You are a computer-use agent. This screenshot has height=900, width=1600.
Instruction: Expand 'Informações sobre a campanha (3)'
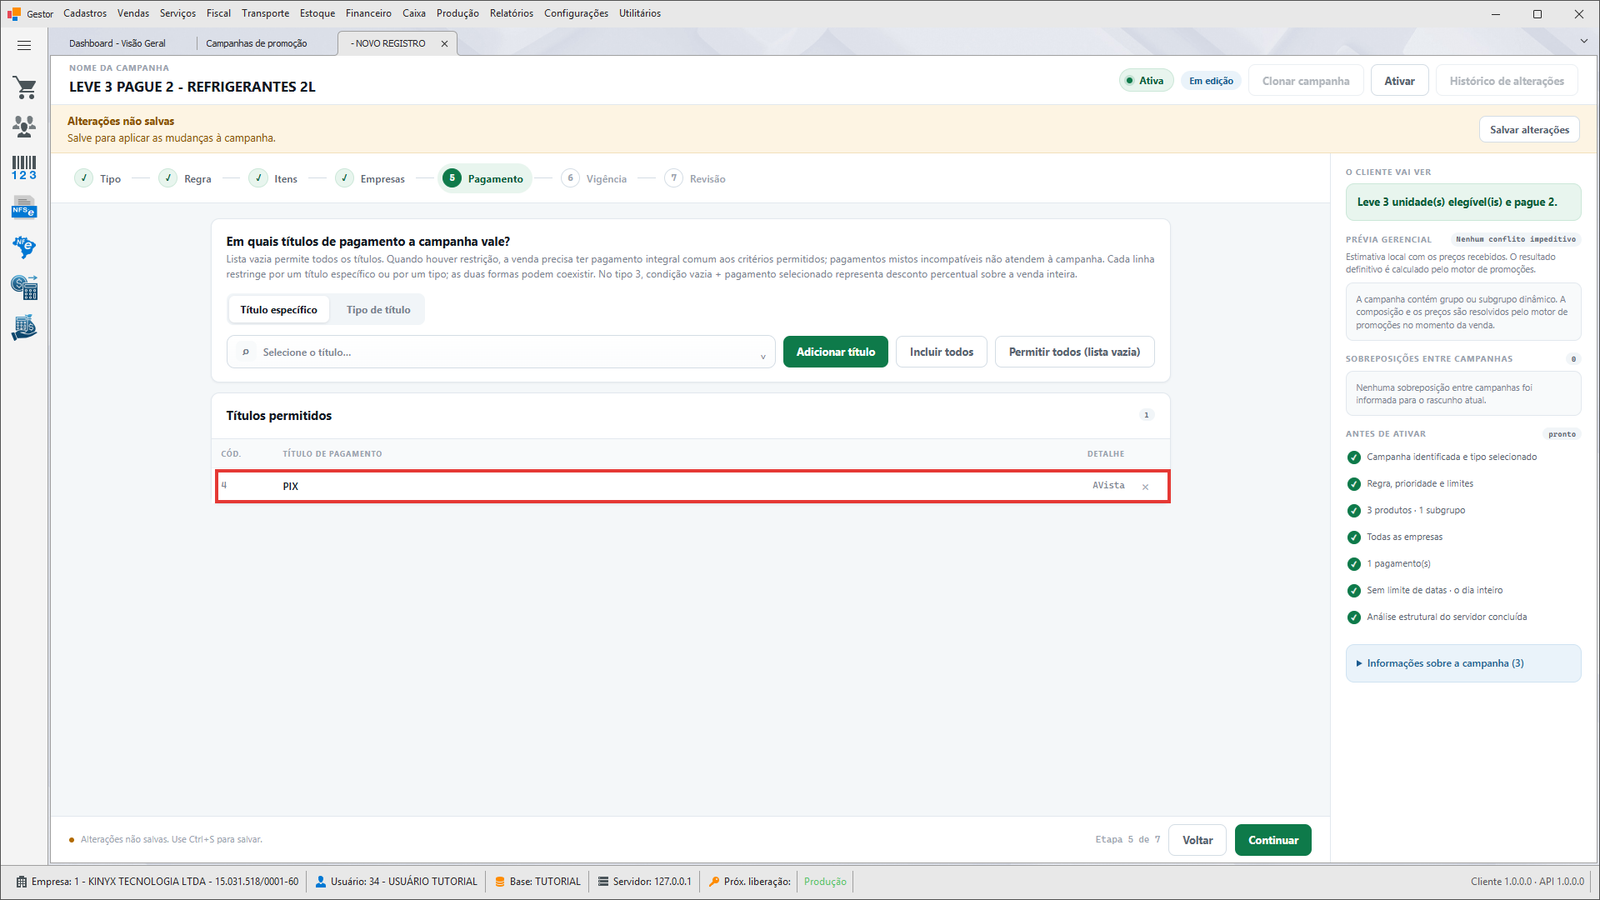click(x=1463, y=663)
